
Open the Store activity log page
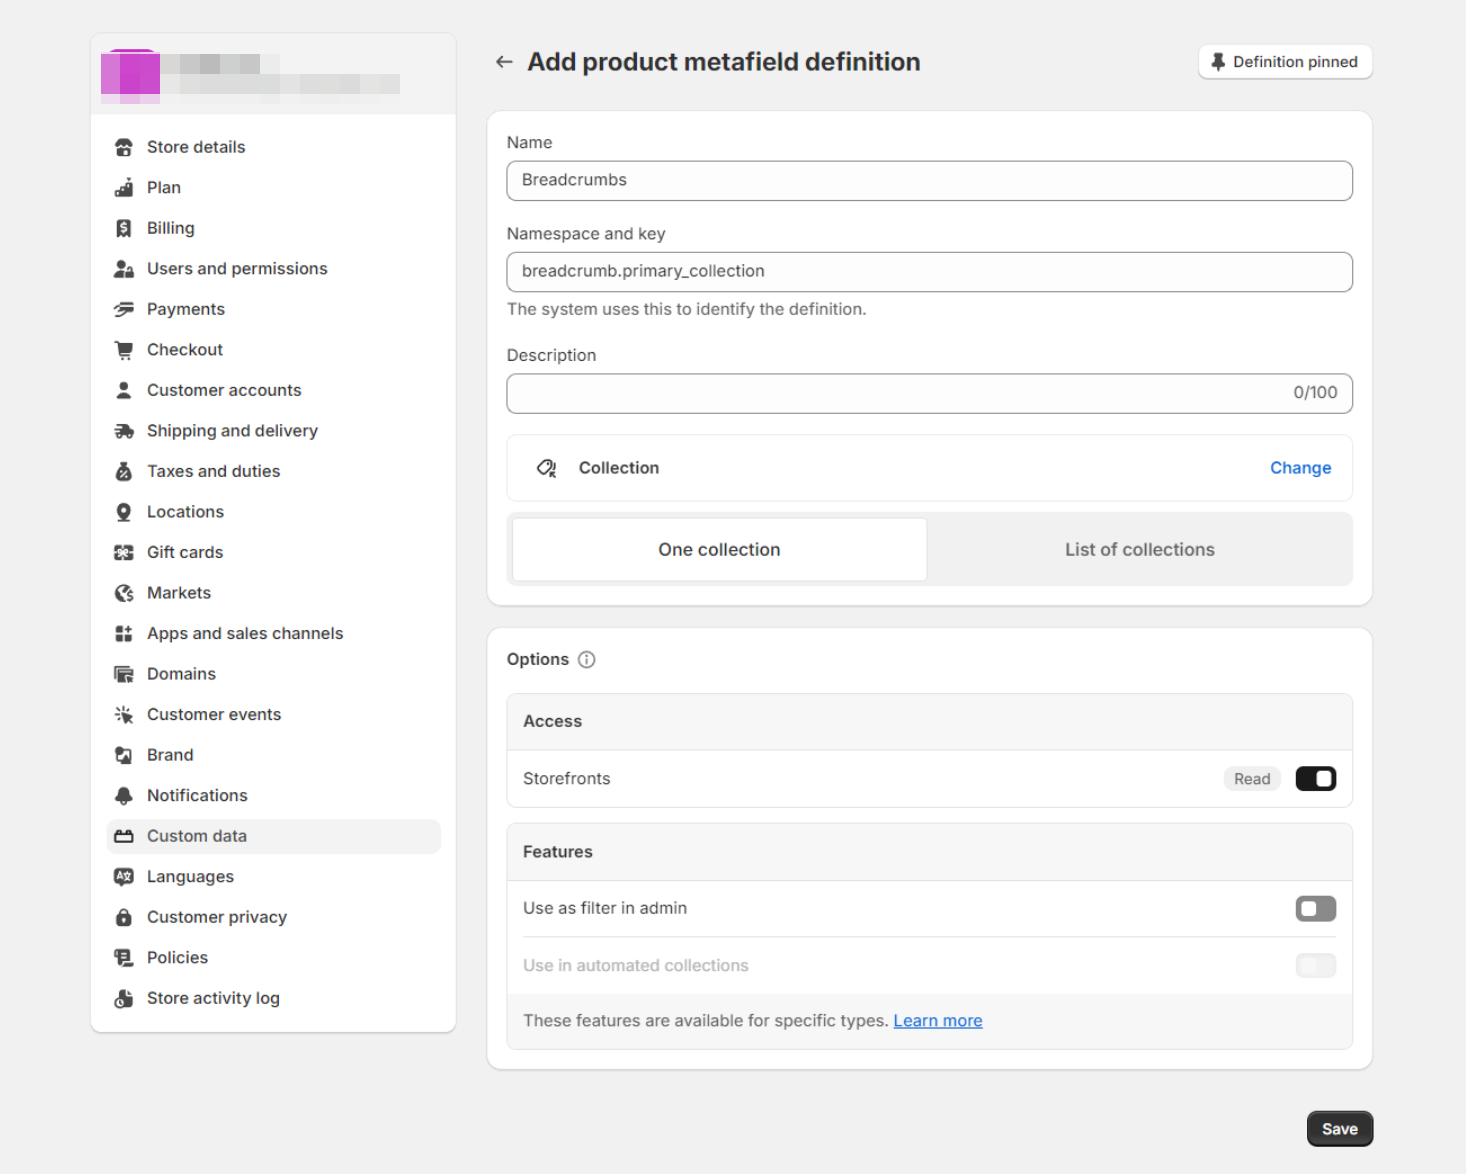213,998
